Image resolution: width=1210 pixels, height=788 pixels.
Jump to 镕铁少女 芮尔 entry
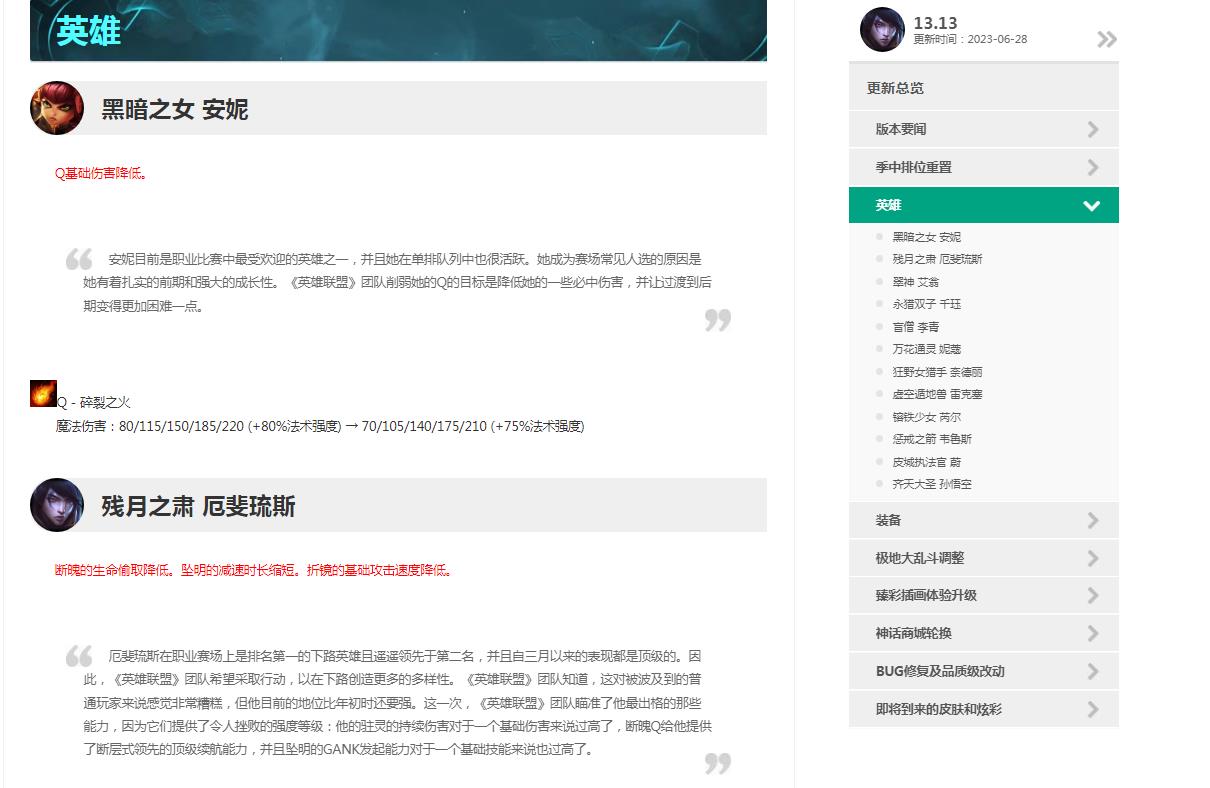[x=926, y=417]
